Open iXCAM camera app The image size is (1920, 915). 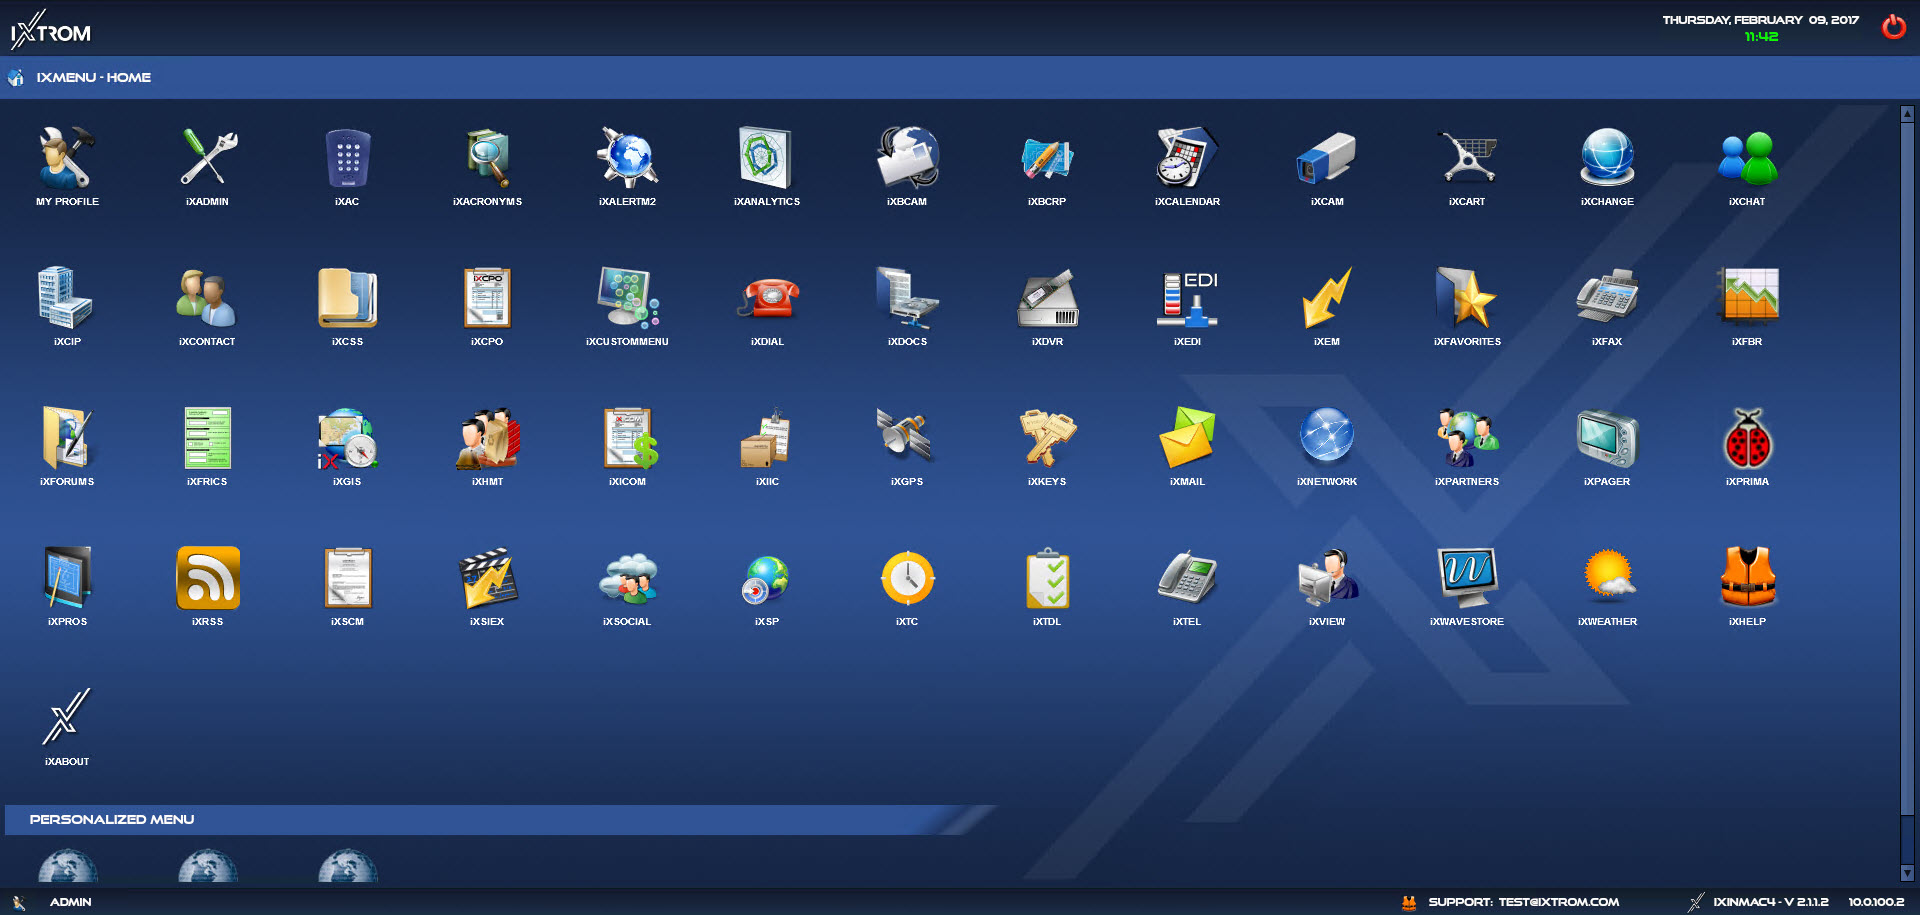[1327, 158]
